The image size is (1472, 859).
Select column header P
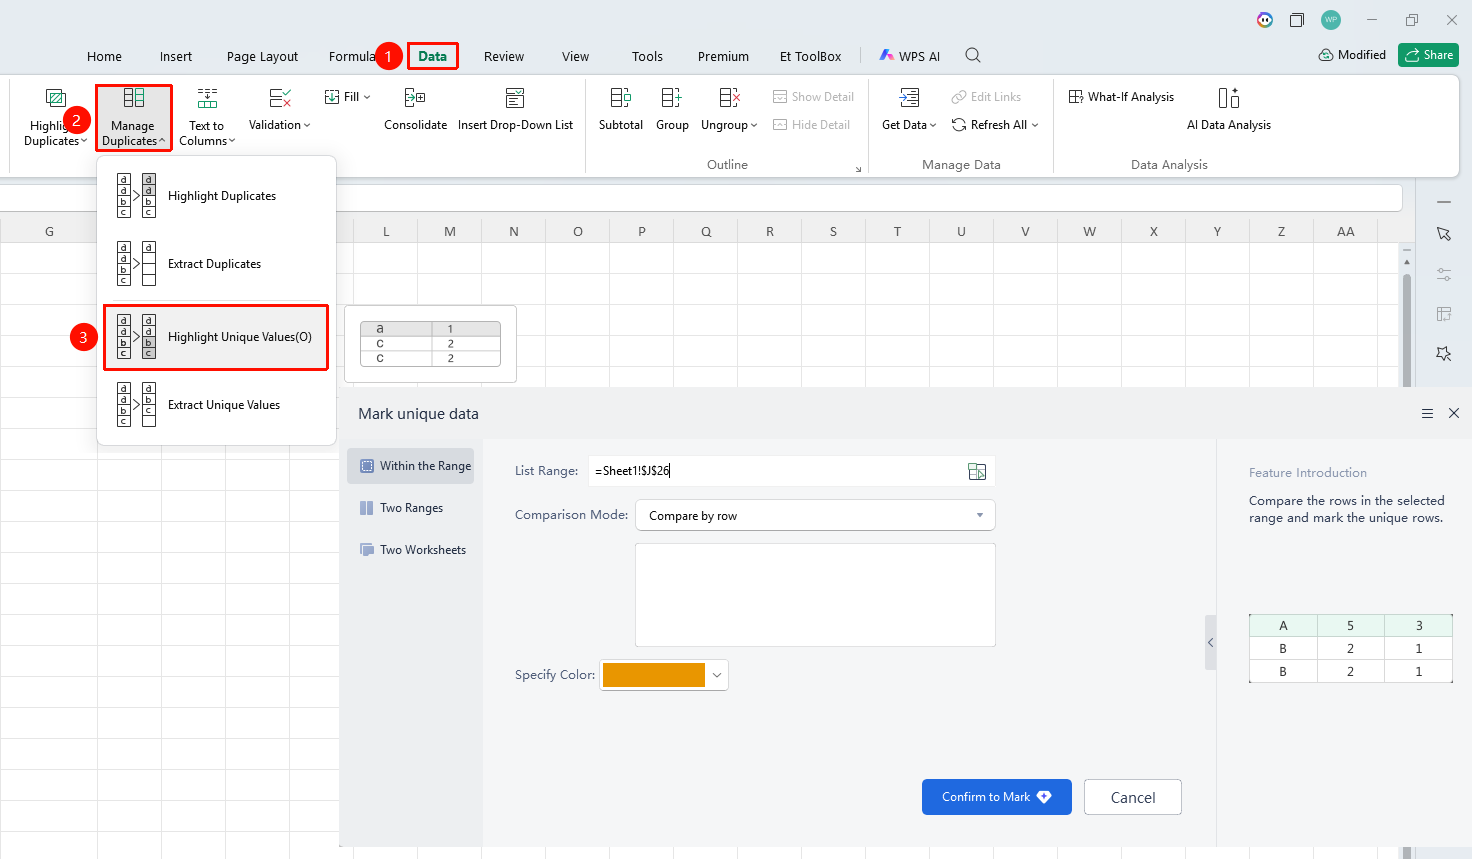(642, 231)
